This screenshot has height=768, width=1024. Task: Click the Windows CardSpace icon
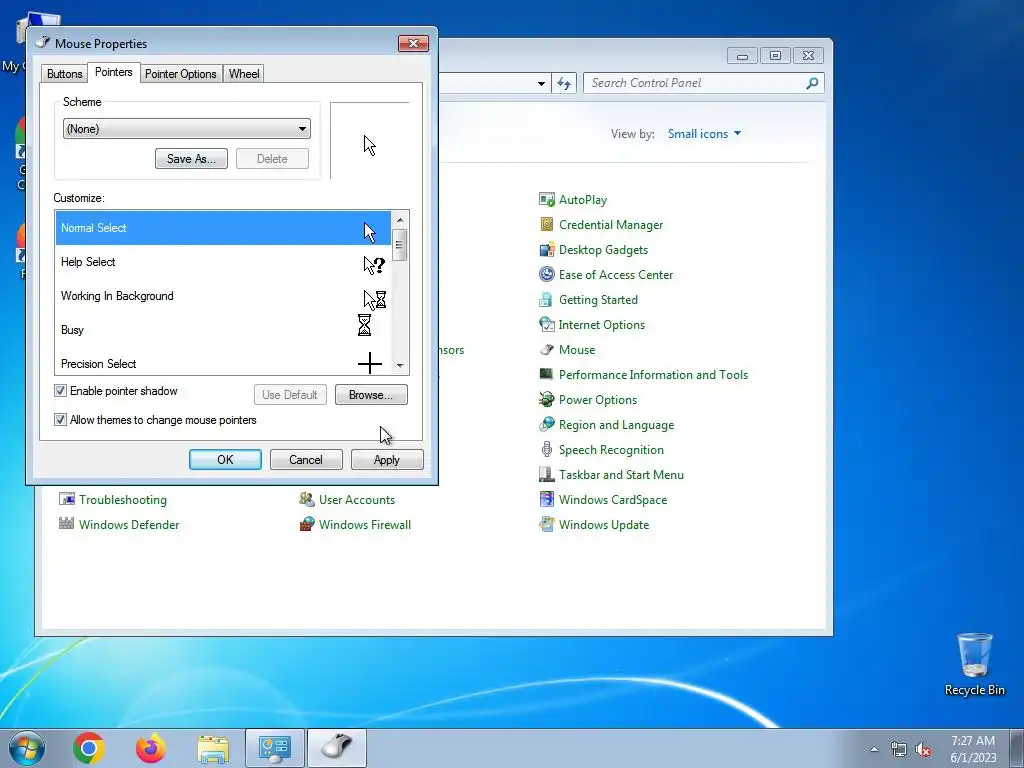coord(547,500)
